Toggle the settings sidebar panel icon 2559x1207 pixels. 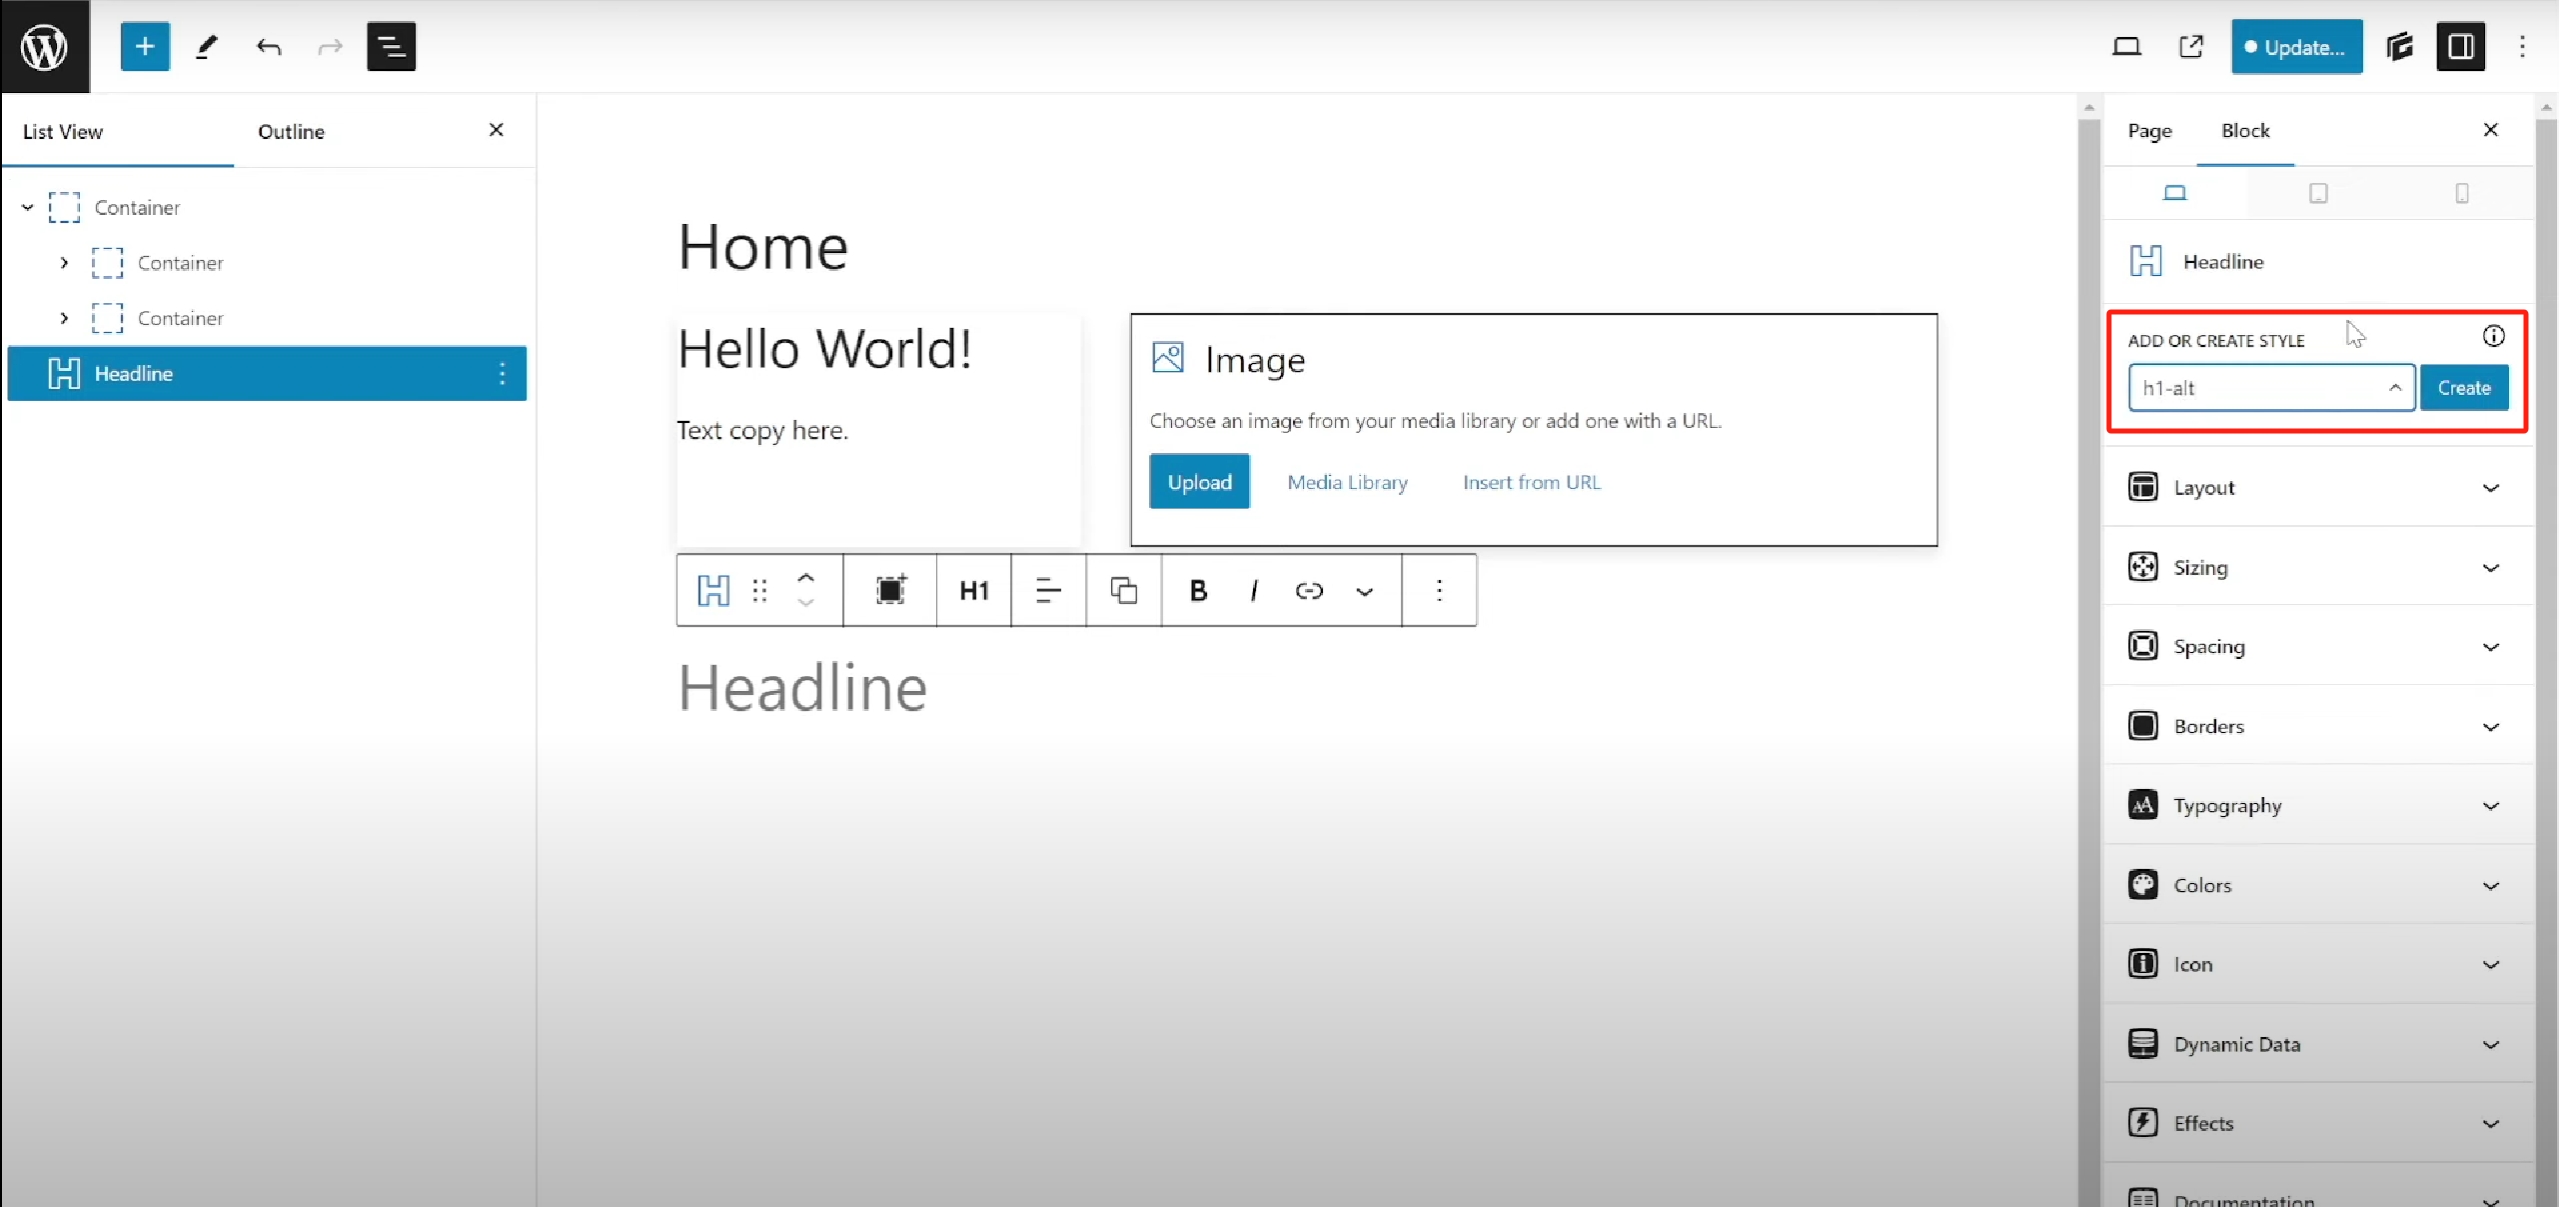[x=2461, y=47]
